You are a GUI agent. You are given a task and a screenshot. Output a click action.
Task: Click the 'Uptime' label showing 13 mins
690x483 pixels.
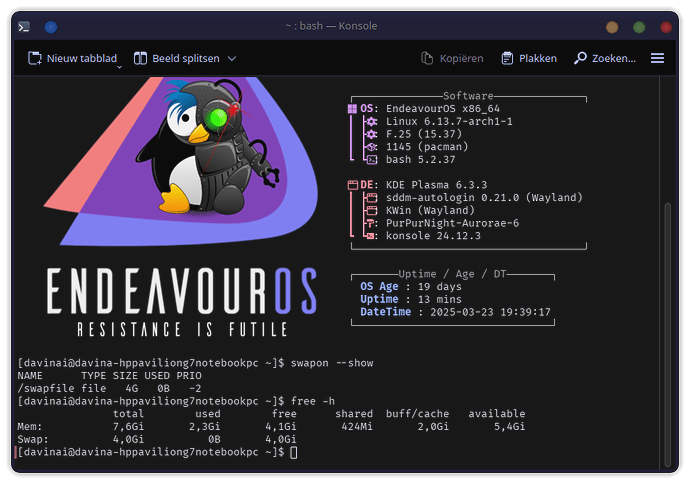coord(379,299)
